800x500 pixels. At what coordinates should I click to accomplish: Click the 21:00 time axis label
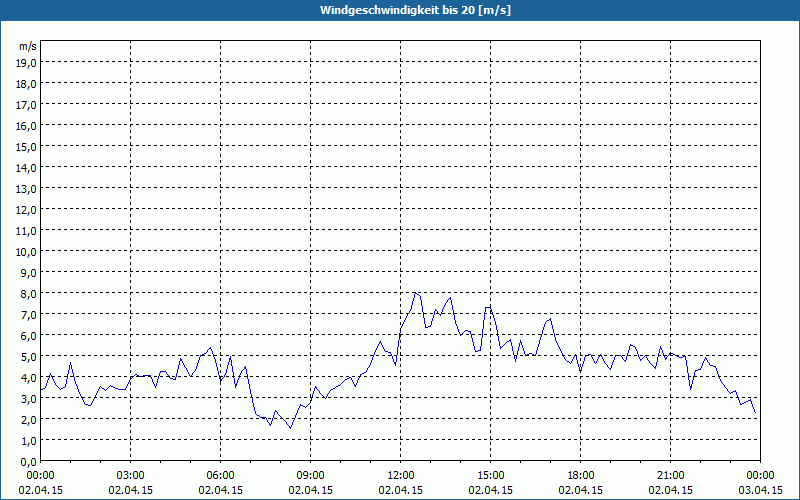[x=670, y=476]
